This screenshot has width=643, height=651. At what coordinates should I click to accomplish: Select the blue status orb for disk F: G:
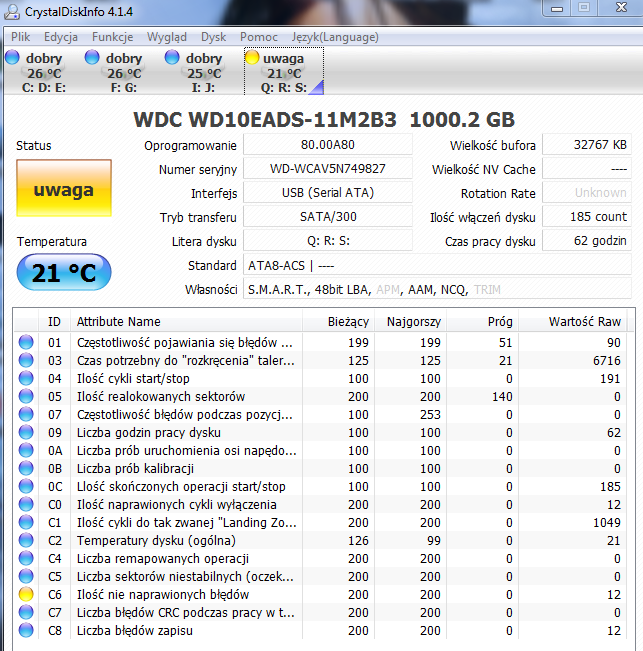(92, 58)
